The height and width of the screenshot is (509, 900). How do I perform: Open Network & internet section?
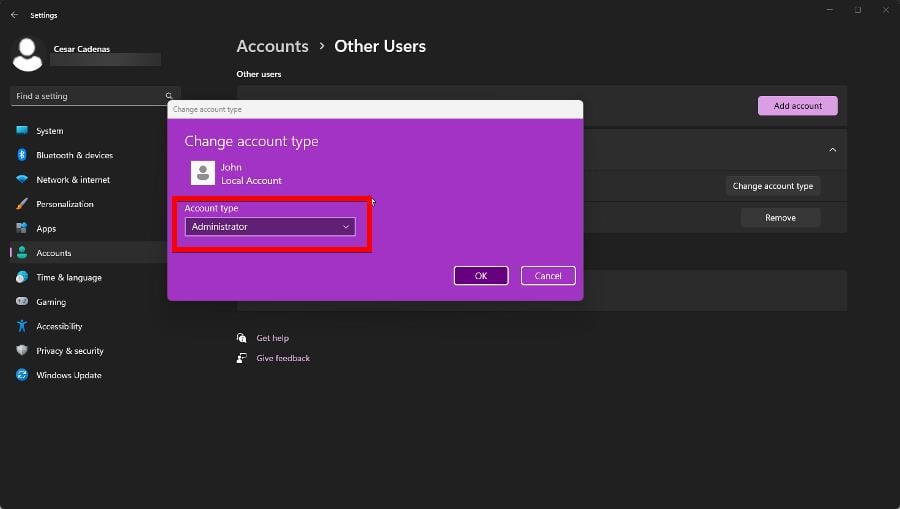(x=73, y=180)
